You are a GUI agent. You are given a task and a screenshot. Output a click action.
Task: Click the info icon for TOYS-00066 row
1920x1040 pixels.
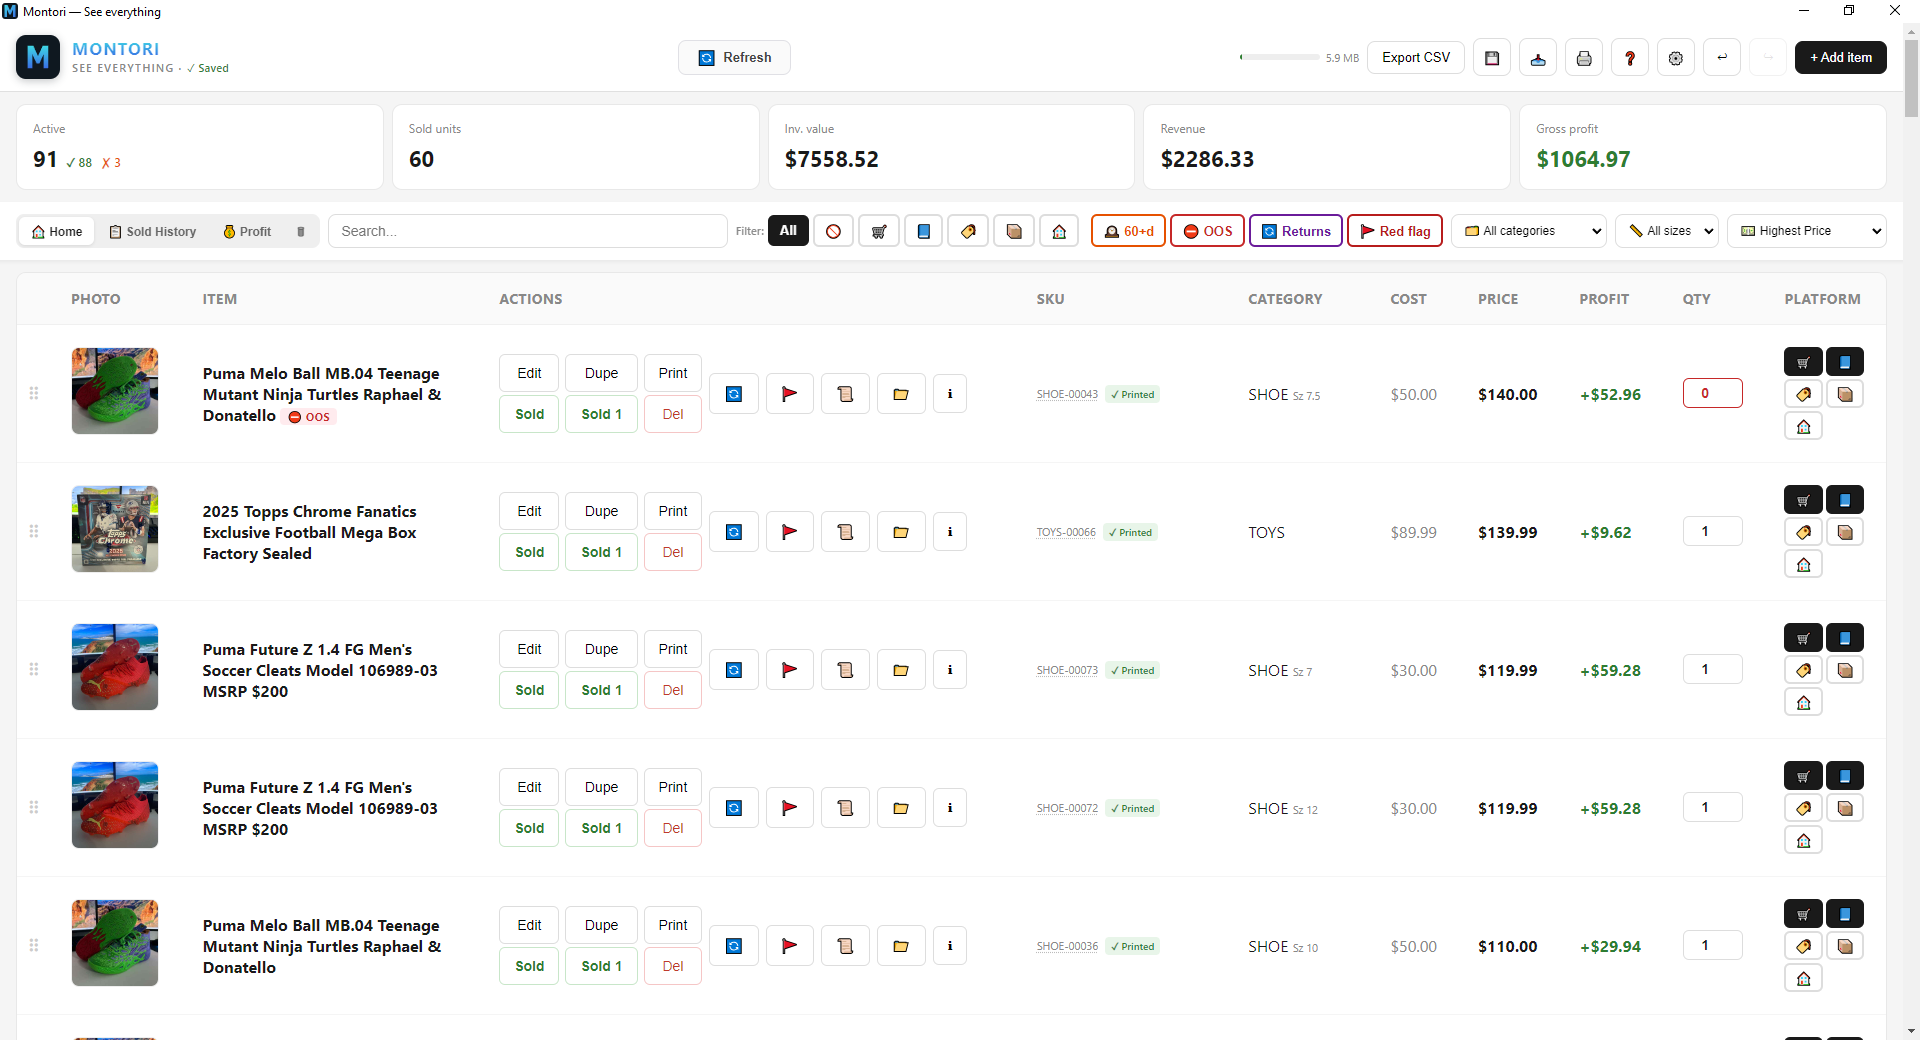(x=950, y=532)
